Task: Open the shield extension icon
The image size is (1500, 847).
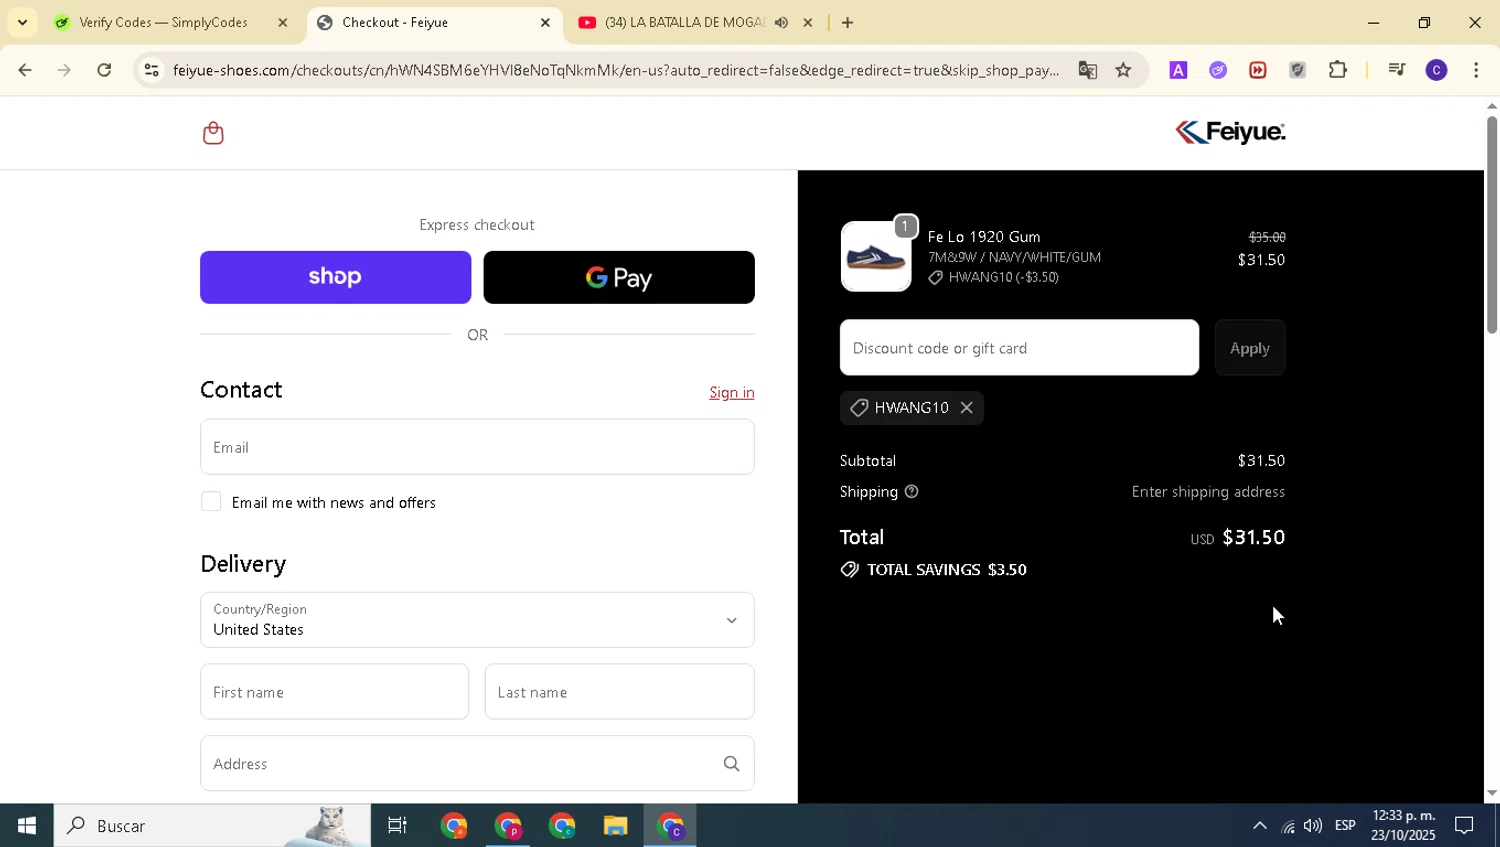Action: [1298, 70]
